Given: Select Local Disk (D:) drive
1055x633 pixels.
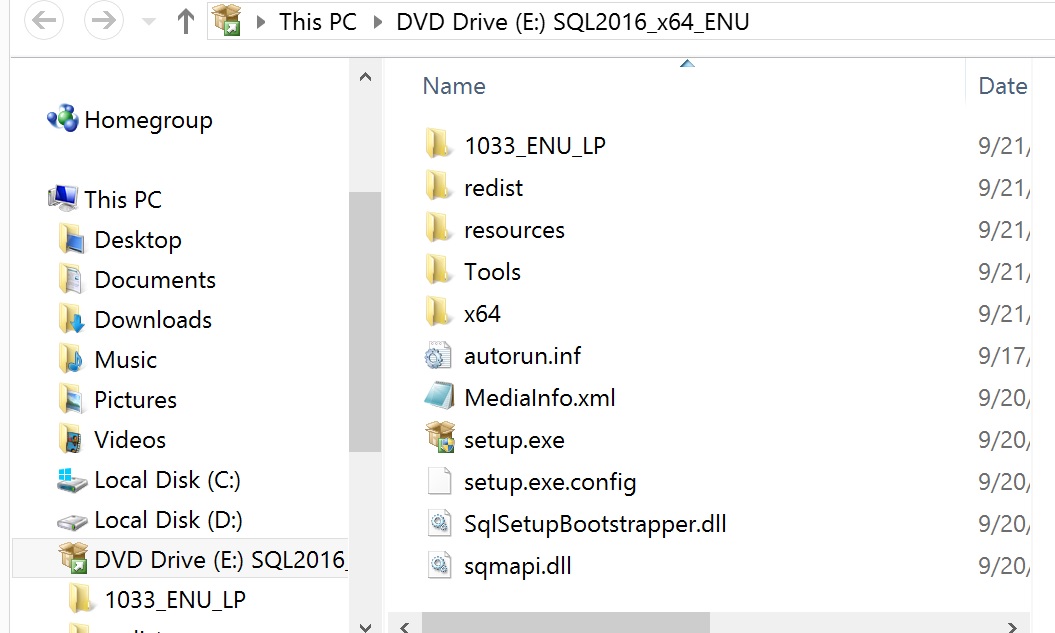Looking at the screenshot, I should pos(149,520).
